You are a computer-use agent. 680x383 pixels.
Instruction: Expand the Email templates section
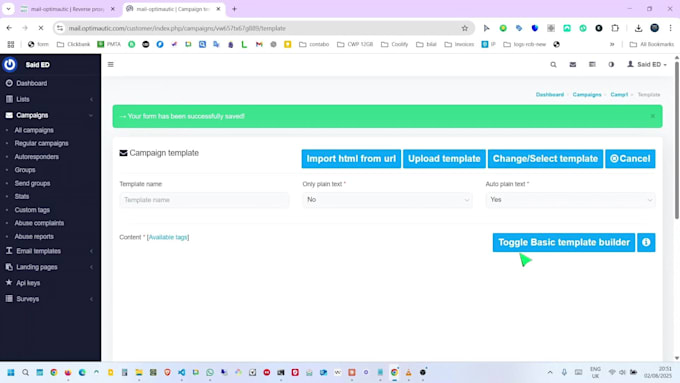(50, 251)
